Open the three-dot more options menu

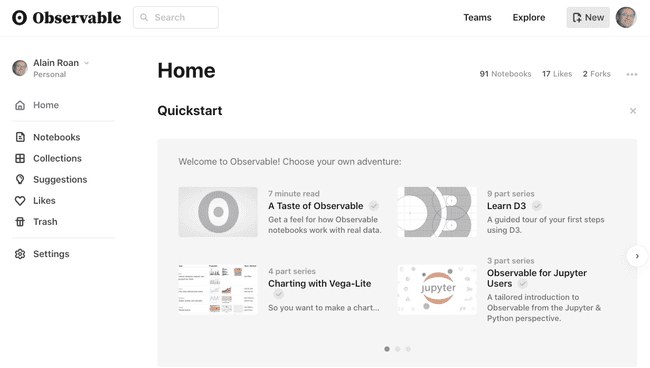coord(632,74)
